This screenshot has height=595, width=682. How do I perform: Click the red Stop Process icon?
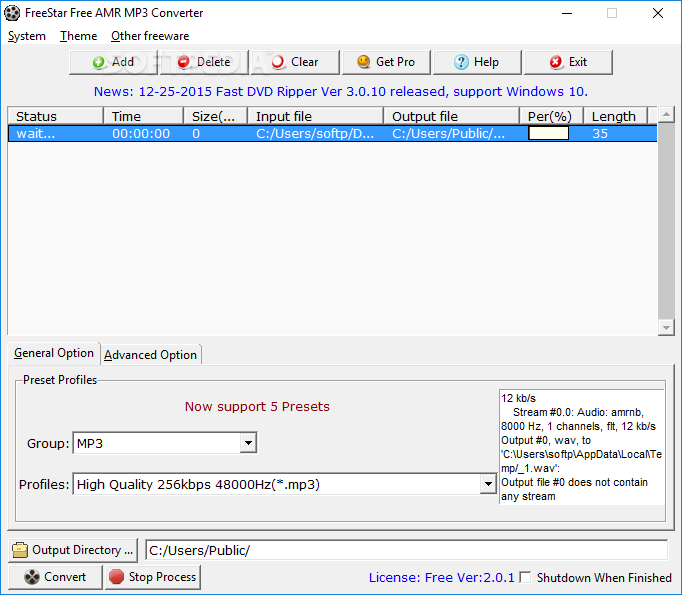point(116,577)
